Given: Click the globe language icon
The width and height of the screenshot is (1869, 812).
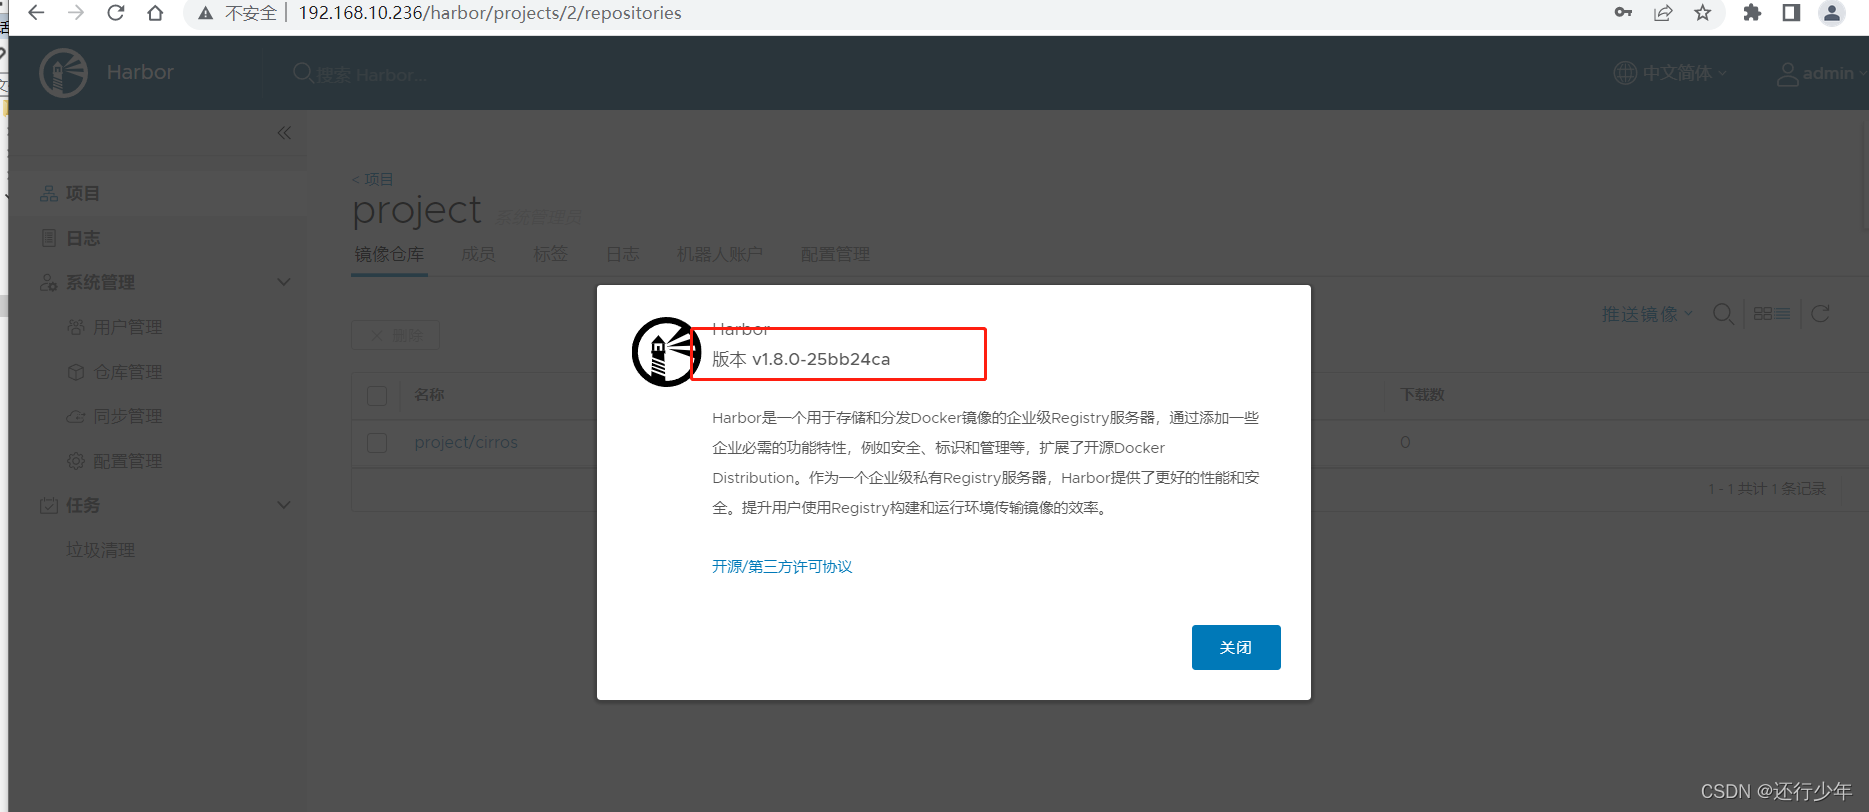Looking at the screenshot, I should tap(1625, 73).
